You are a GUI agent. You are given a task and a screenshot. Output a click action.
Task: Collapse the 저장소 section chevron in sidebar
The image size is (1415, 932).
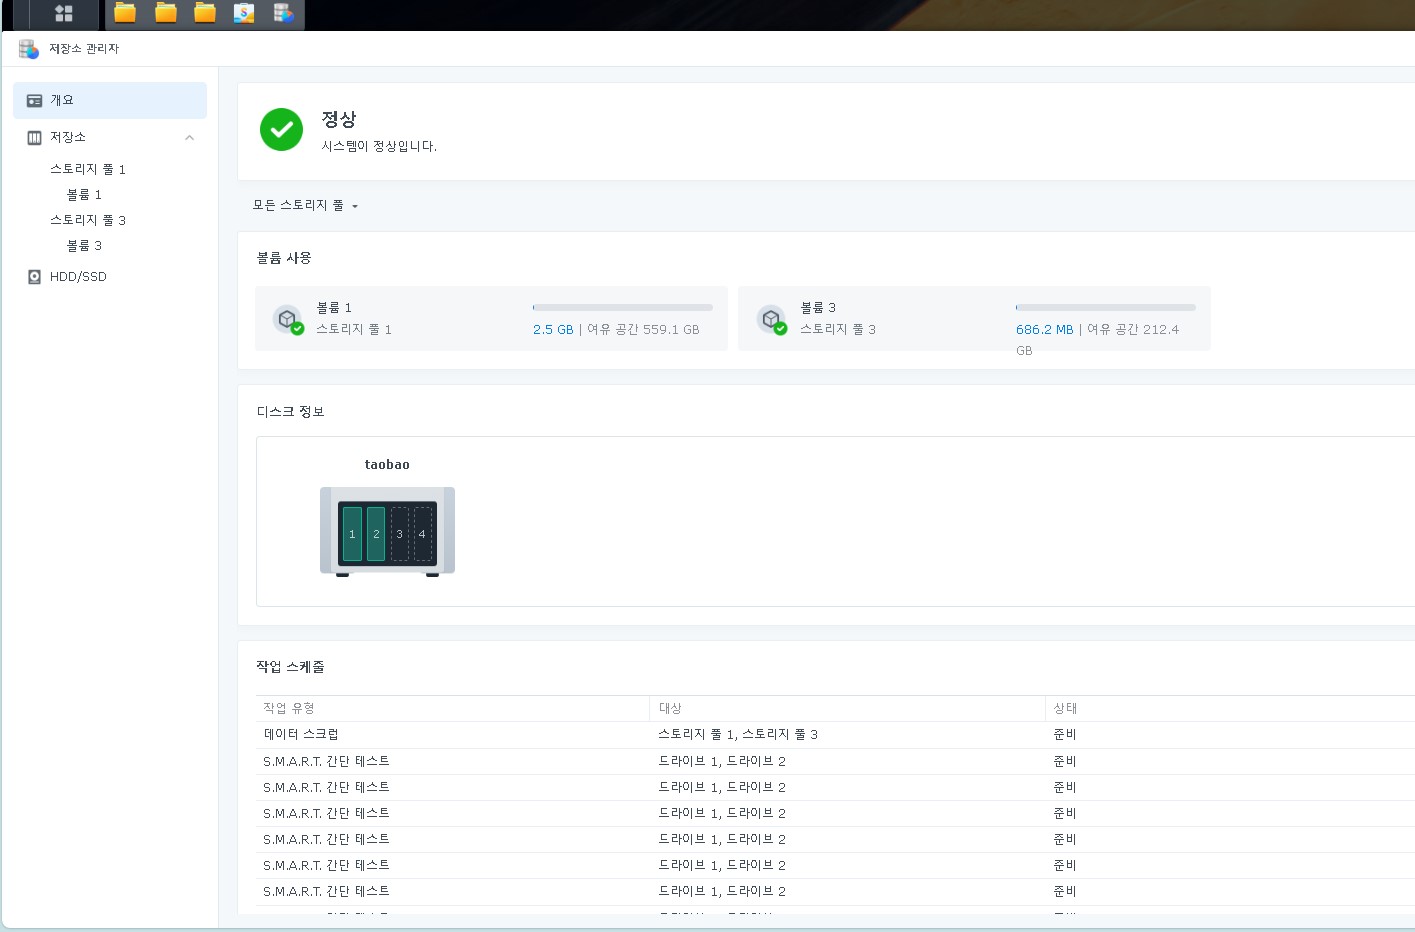pos(189,137)
